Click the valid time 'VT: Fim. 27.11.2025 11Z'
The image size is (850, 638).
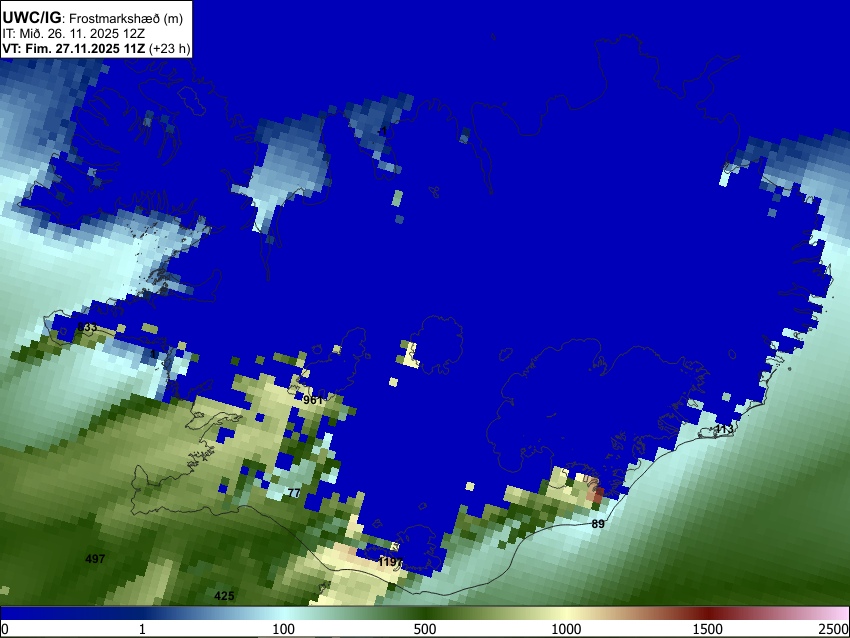tap(74, 49)
